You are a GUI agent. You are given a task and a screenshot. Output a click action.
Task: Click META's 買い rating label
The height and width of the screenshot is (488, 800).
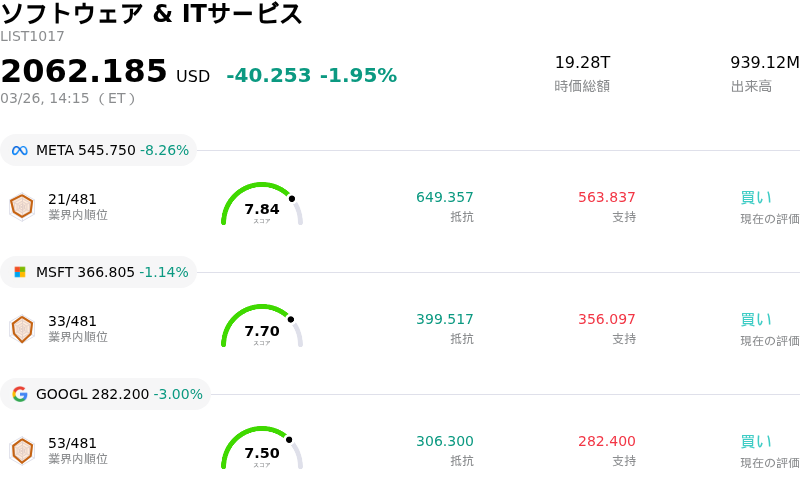pos(755,198)
